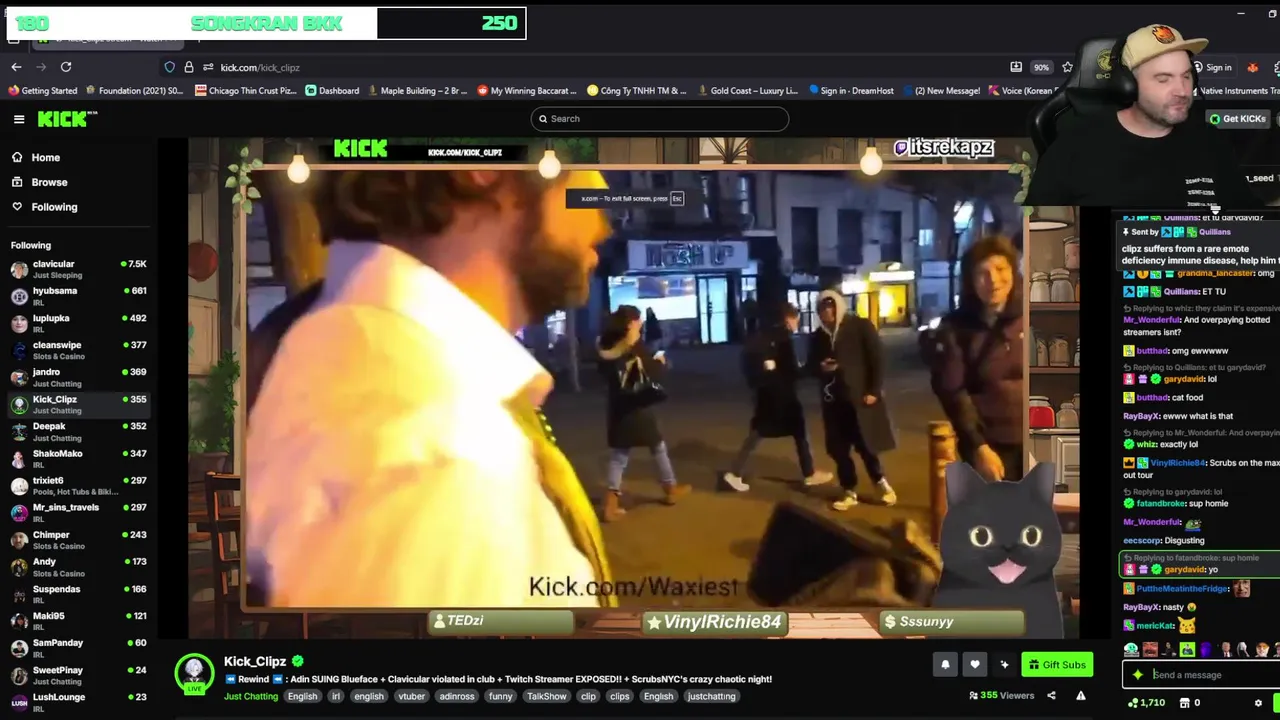1280x720 pixels.
Task: Click the green KICK logo
Action: (67, 119)
